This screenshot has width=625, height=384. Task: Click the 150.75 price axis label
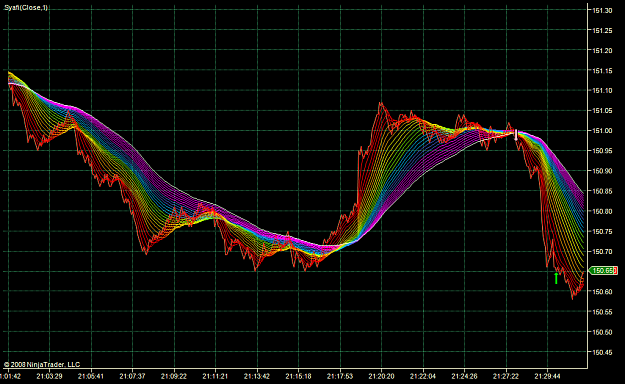pos(602,232)
